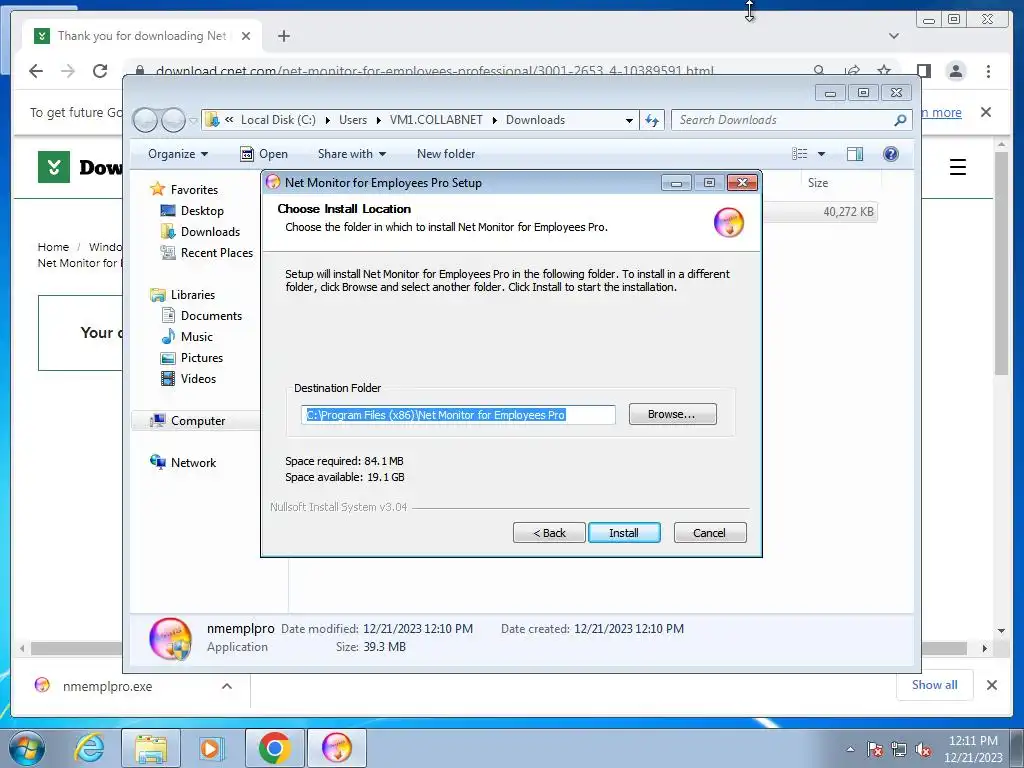Toggle the Explorer preview pane icon
1024x768 pixels.
tap(854, 154)
